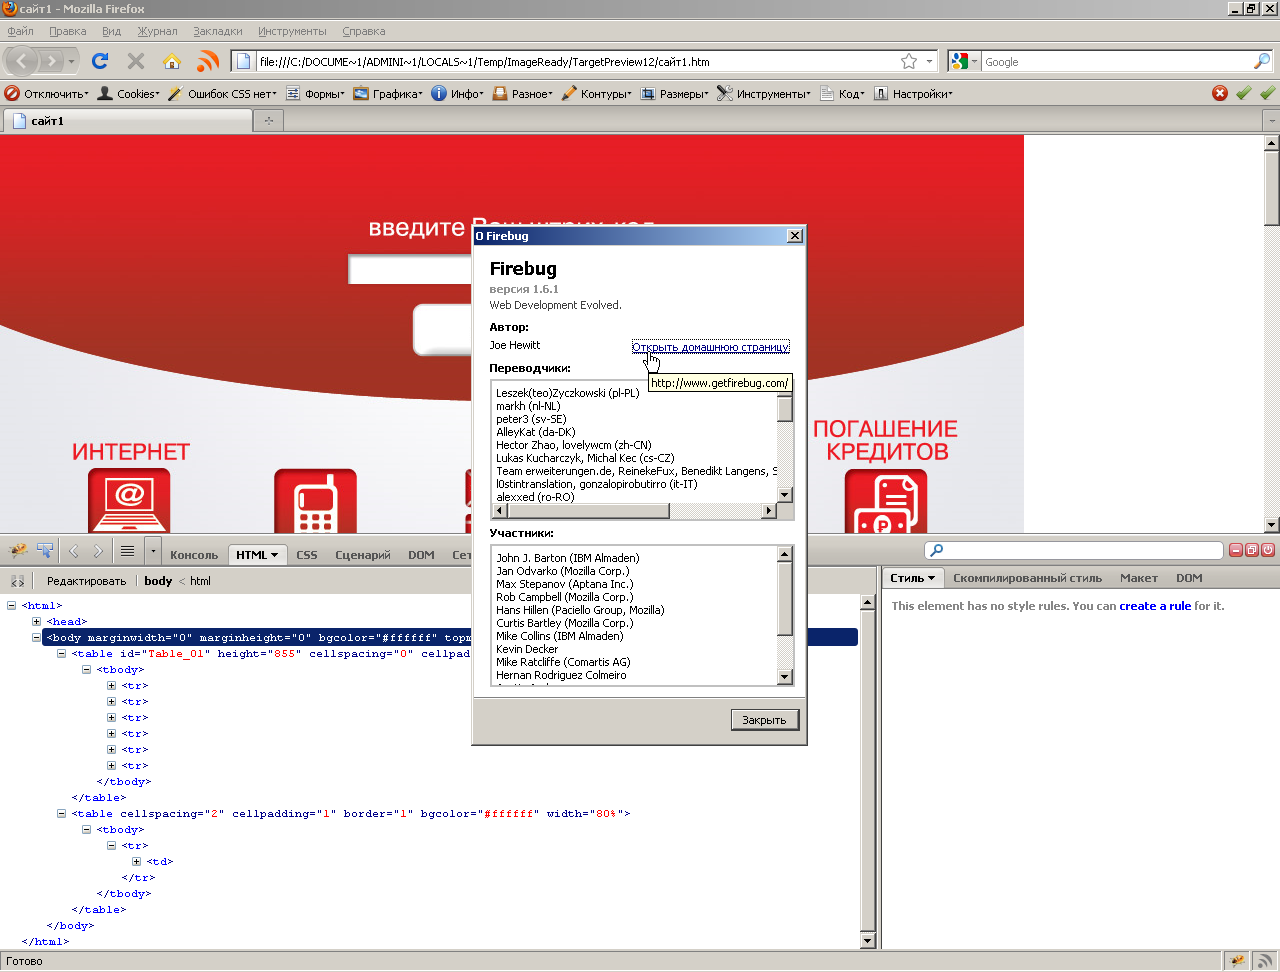The image size is (1280, 972).
Task: Click the Firebug command line lines icon
Action: click(127, 550)
